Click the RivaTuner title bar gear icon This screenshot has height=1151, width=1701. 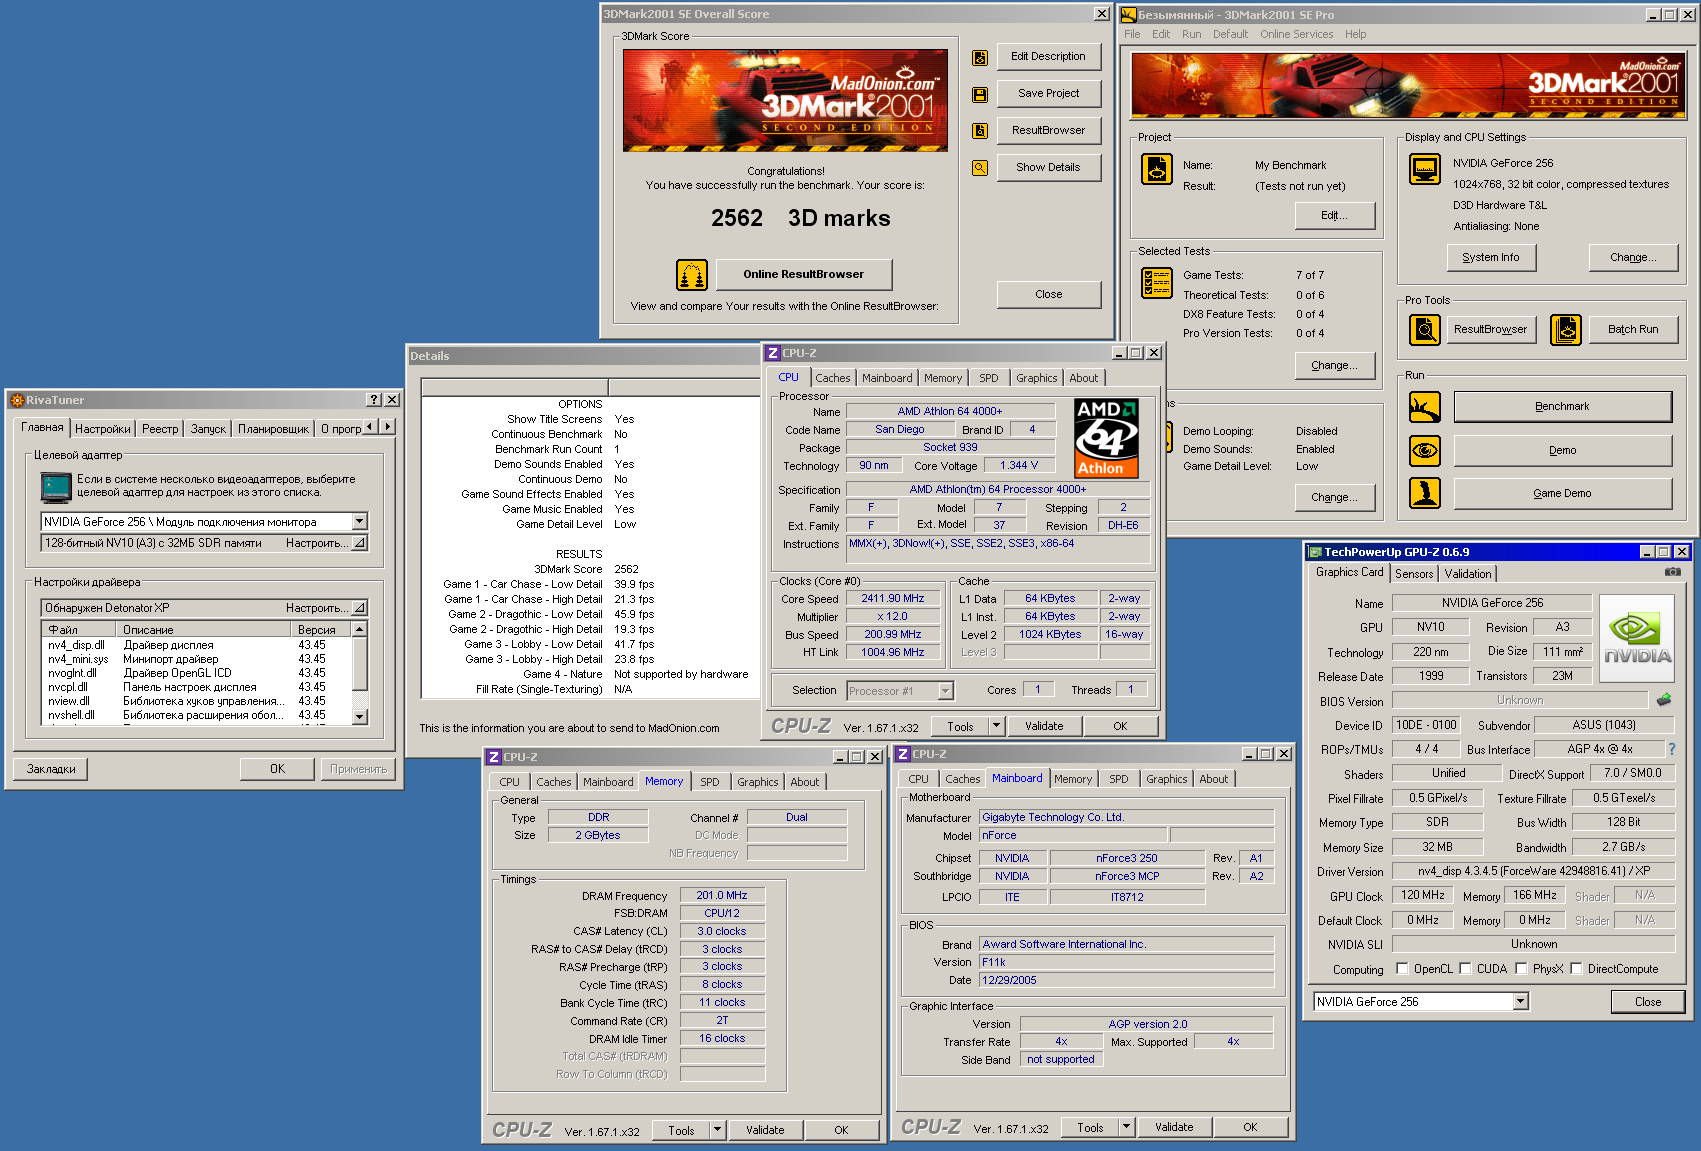click(17, 400)
